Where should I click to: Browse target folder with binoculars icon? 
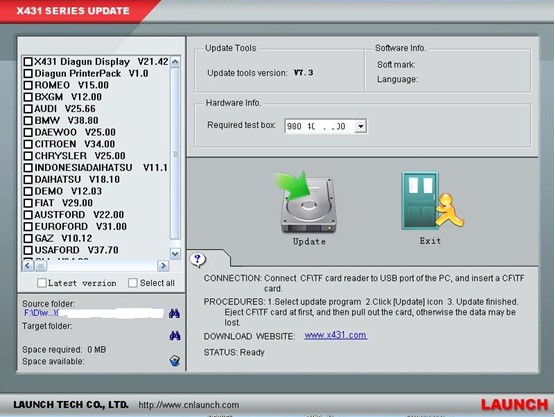coord(174,336)
